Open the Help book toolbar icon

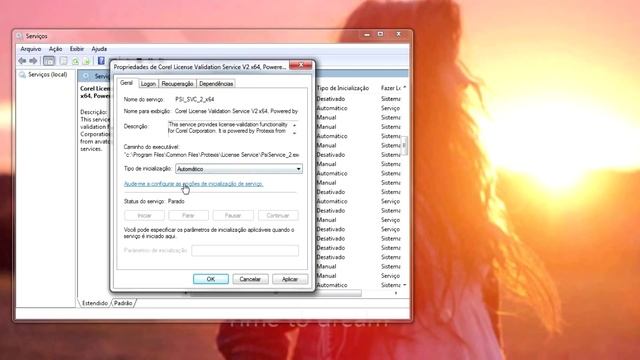(x=101, y=61)
